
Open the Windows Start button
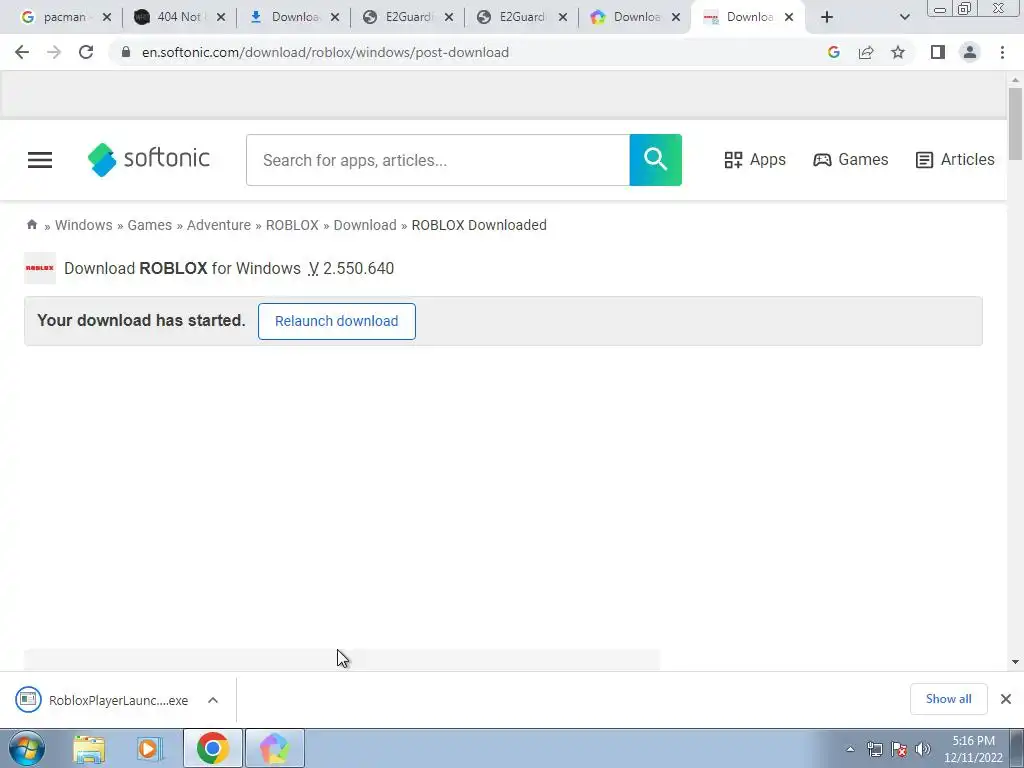(26, 748)
